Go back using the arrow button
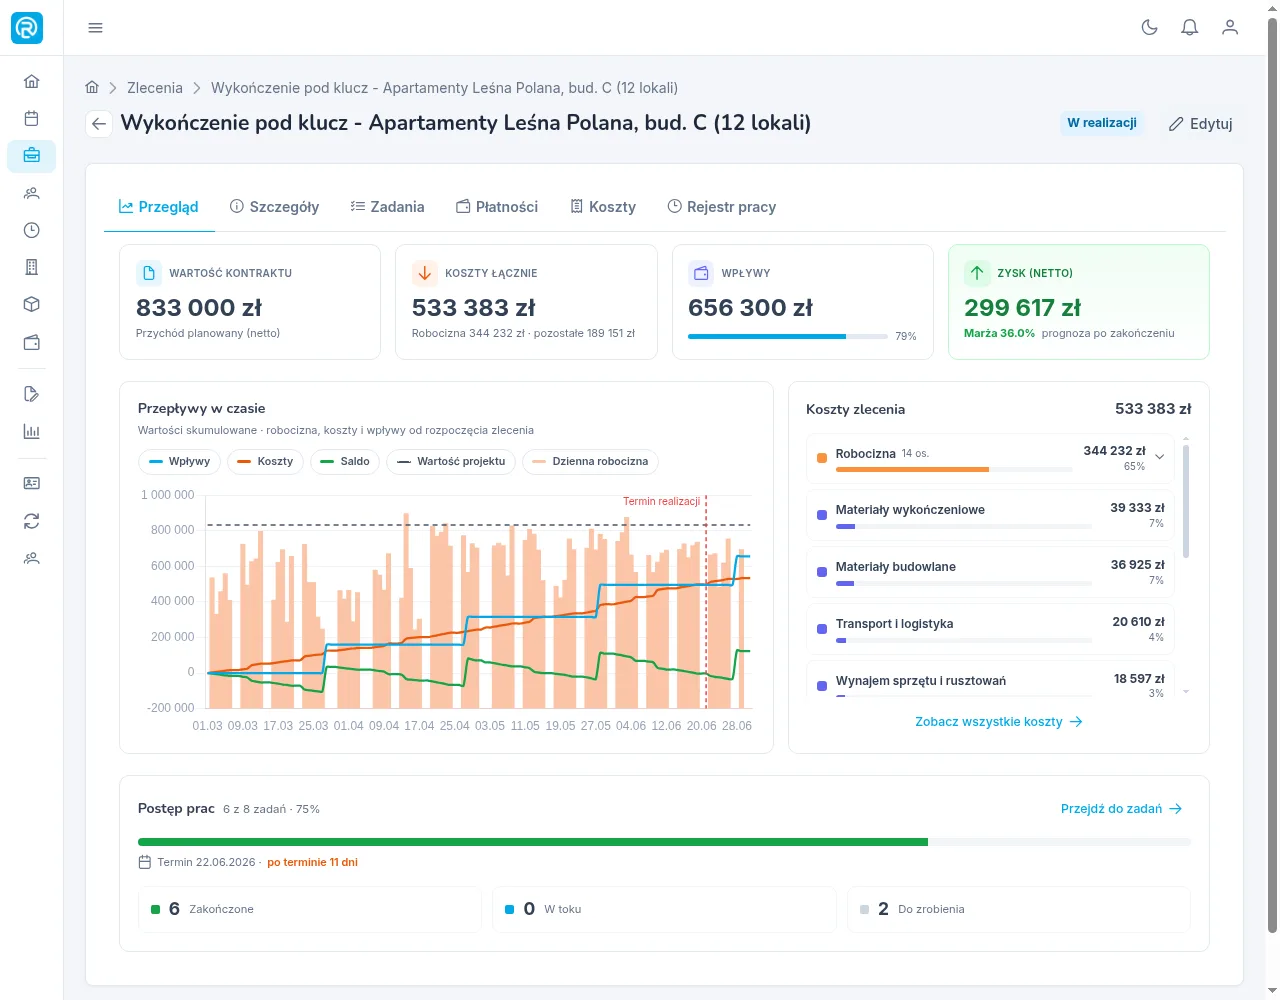 tap(99, 124)
